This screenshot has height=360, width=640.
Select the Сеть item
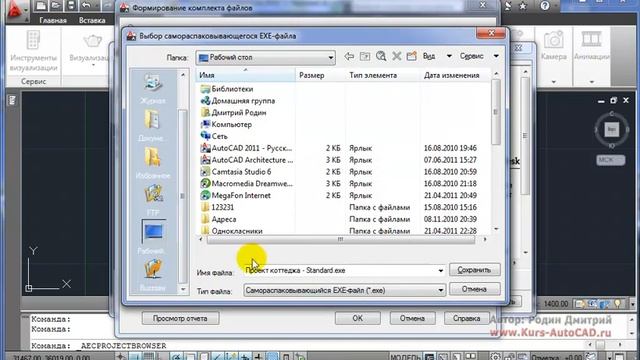[214, 136]
